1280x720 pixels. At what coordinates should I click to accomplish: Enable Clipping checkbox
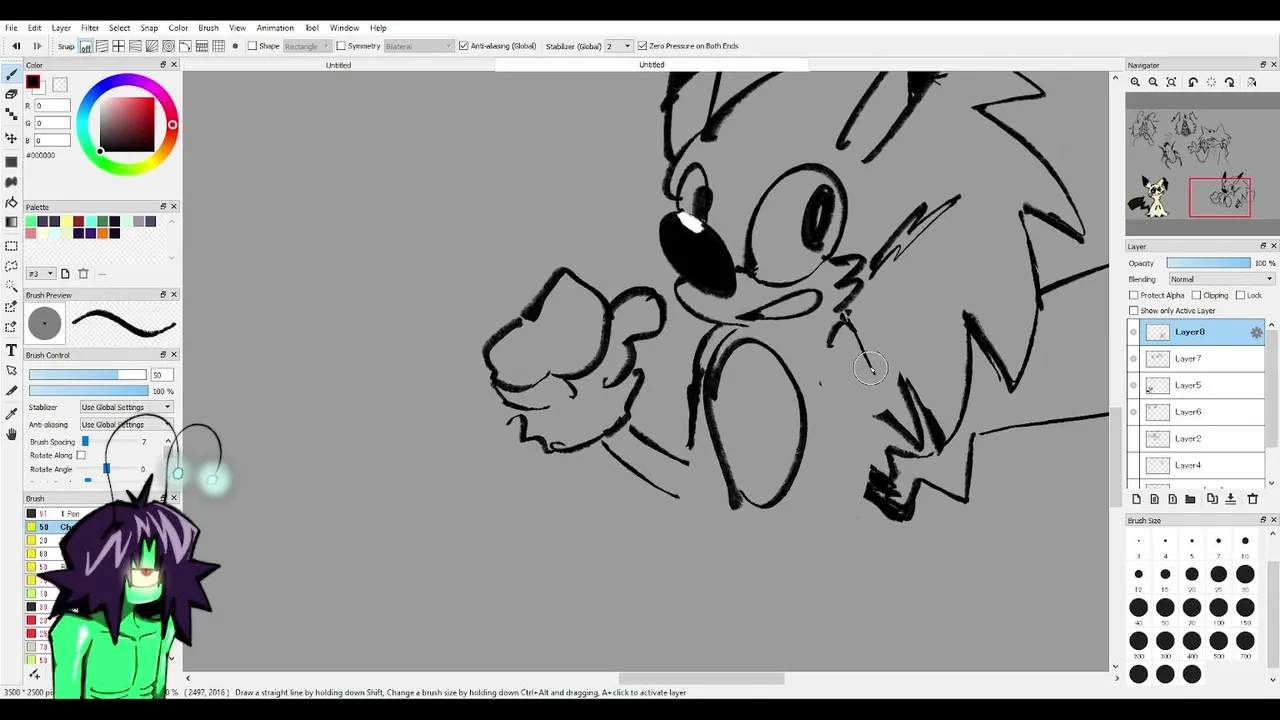pyautogui.click(x=1196, y=295)
